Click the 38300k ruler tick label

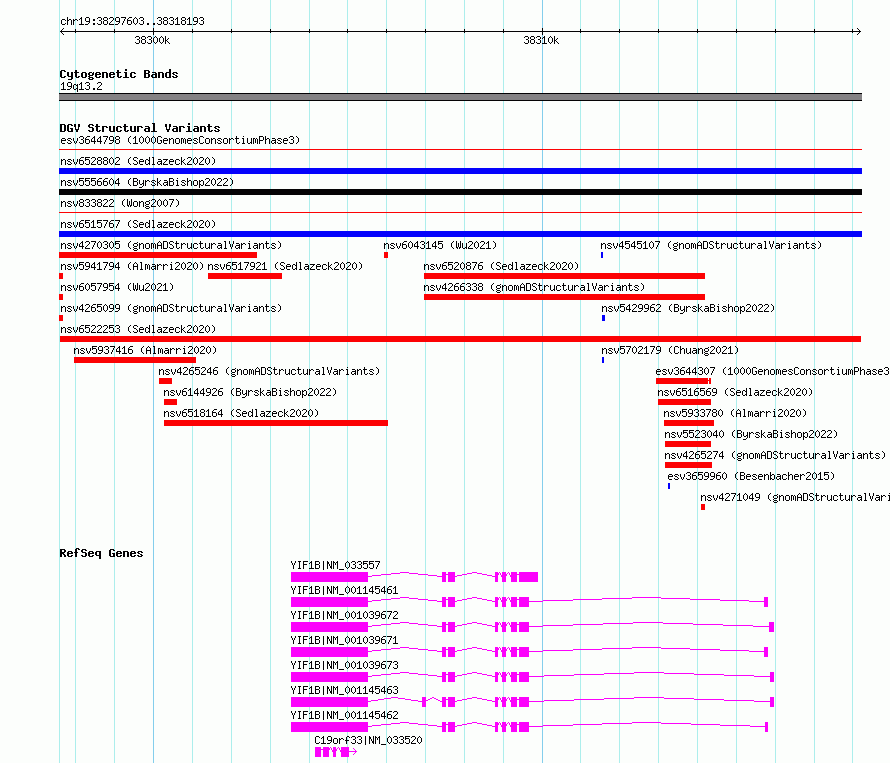152,40
